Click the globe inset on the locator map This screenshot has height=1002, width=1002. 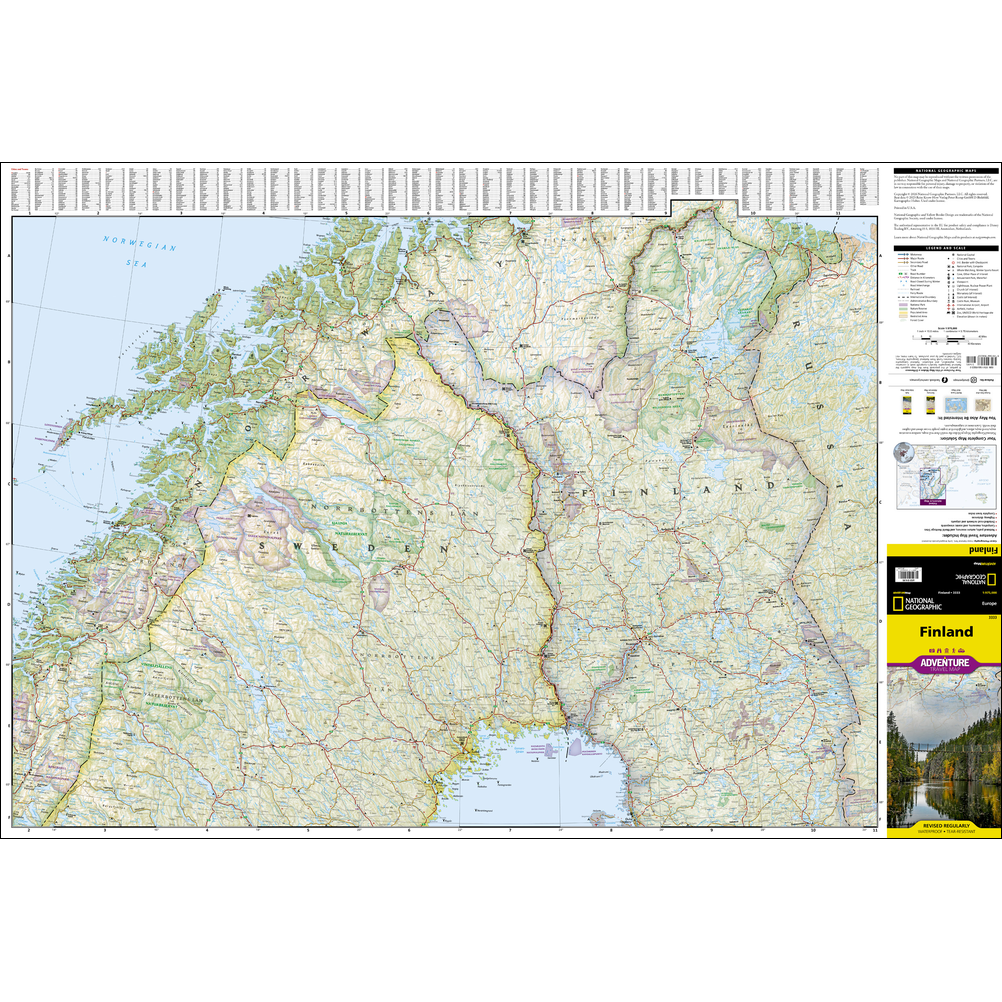coord(904,452)
